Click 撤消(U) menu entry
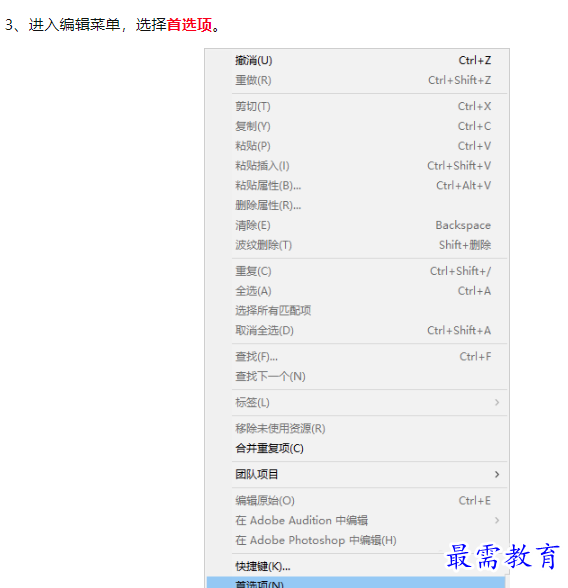 tap(356, 60)
